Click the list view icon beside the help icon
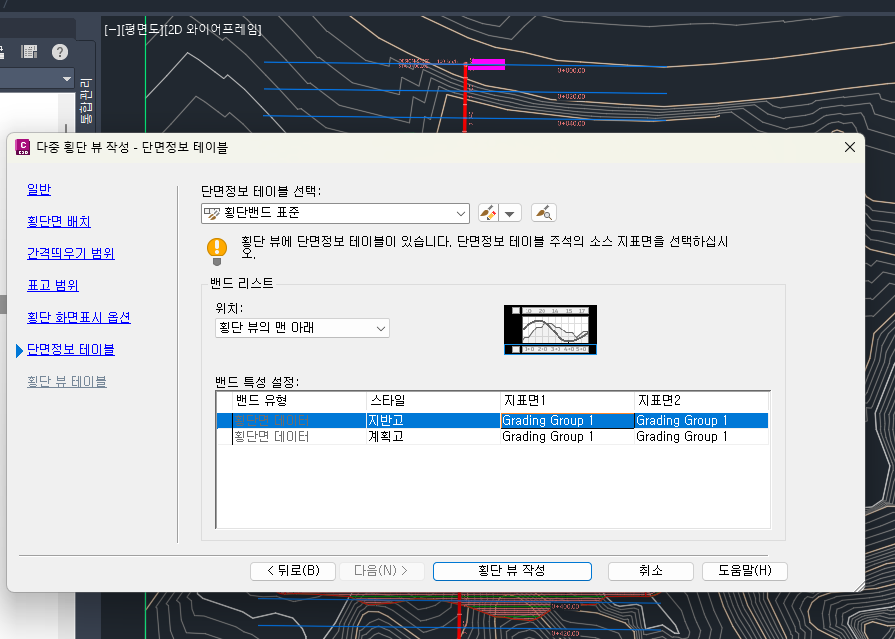 [30, 52]
